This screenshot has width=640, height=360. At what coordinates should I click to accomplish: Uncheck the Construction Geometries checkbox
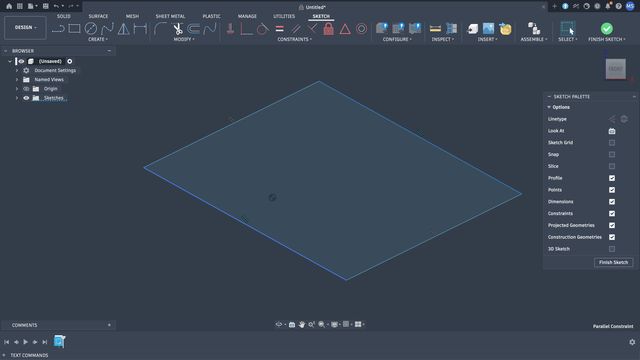point(611,238)
